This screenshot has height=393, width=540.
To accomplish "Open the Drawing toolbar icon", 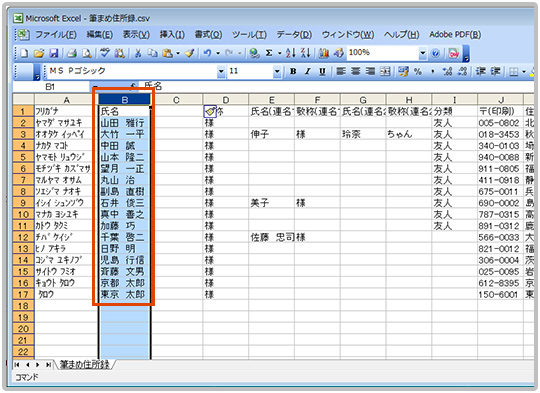I will pyautogui.click(x=339, y=53).
